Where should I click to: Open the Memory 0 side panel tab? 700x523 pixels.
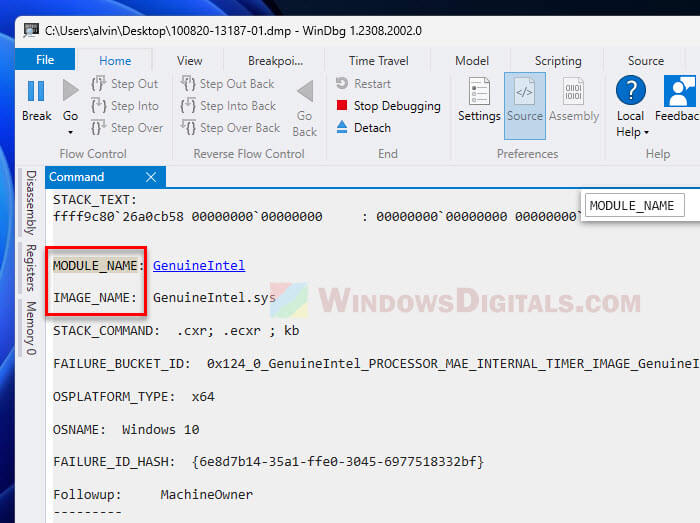point(30,328)
